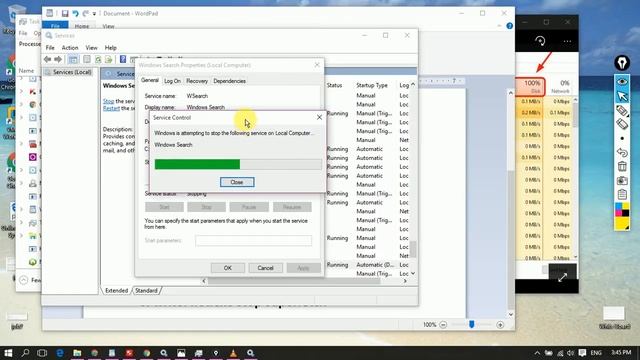This screenshot has height=360, width=640.
Task: Switch to the Standard tab in Services
Action: 146,291
